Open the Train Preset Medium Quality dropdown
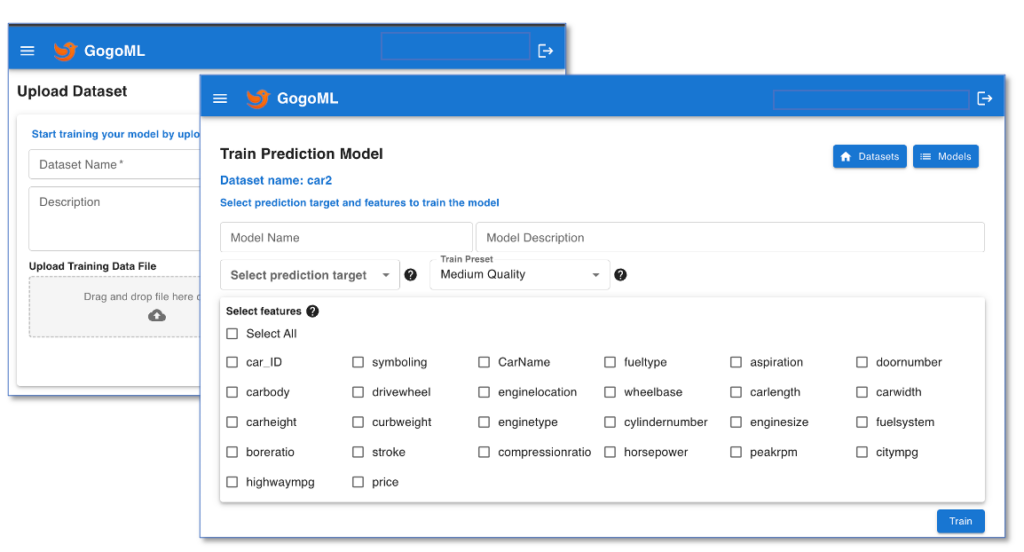This screenshot has width=1024, height=552. click(x=519, y=275)
